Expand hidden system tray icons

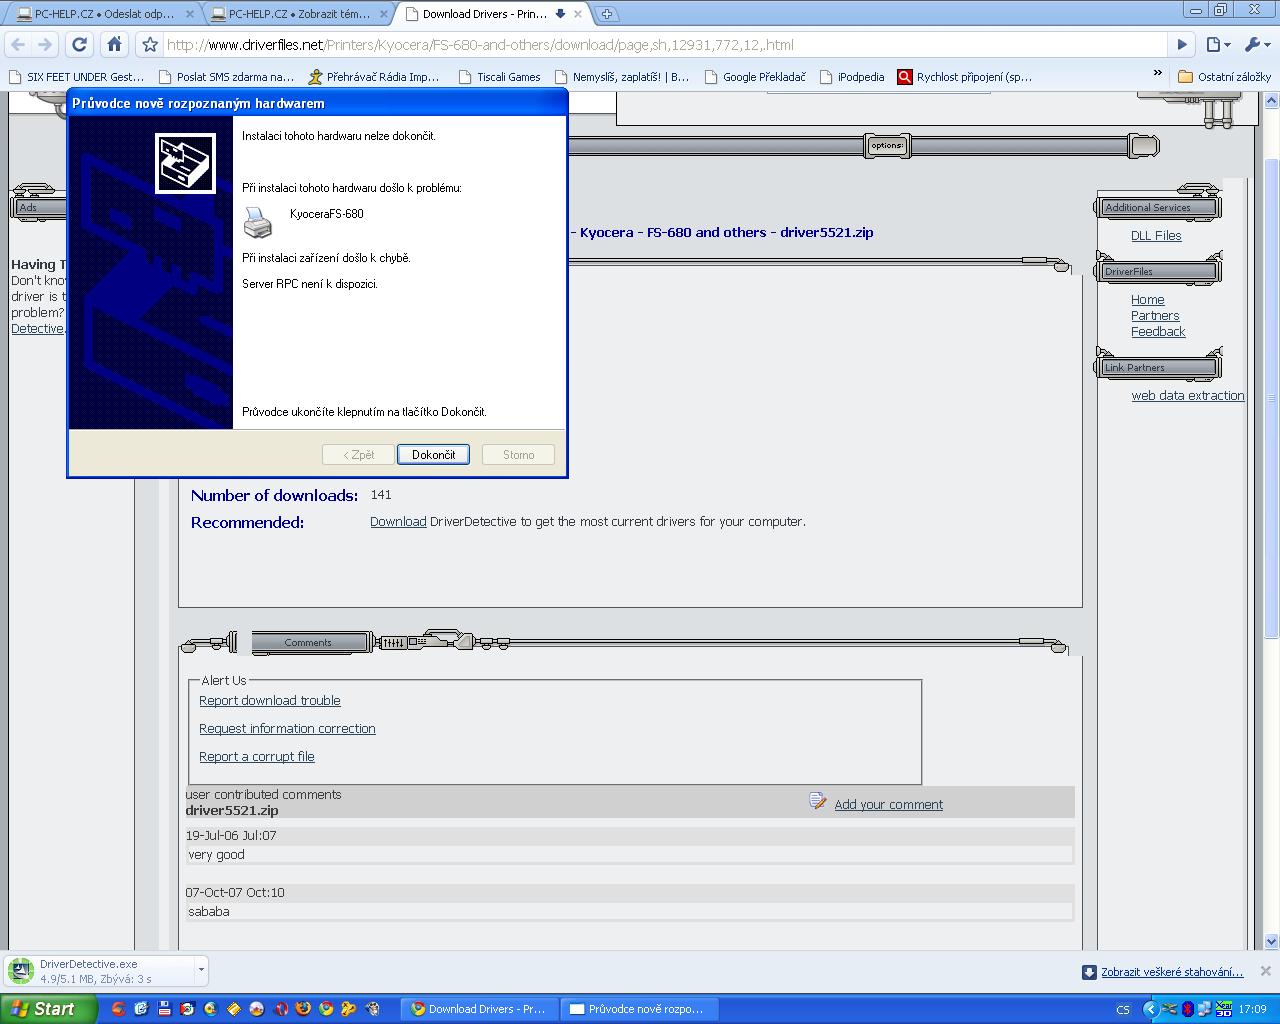[x=1150, y=1010]
